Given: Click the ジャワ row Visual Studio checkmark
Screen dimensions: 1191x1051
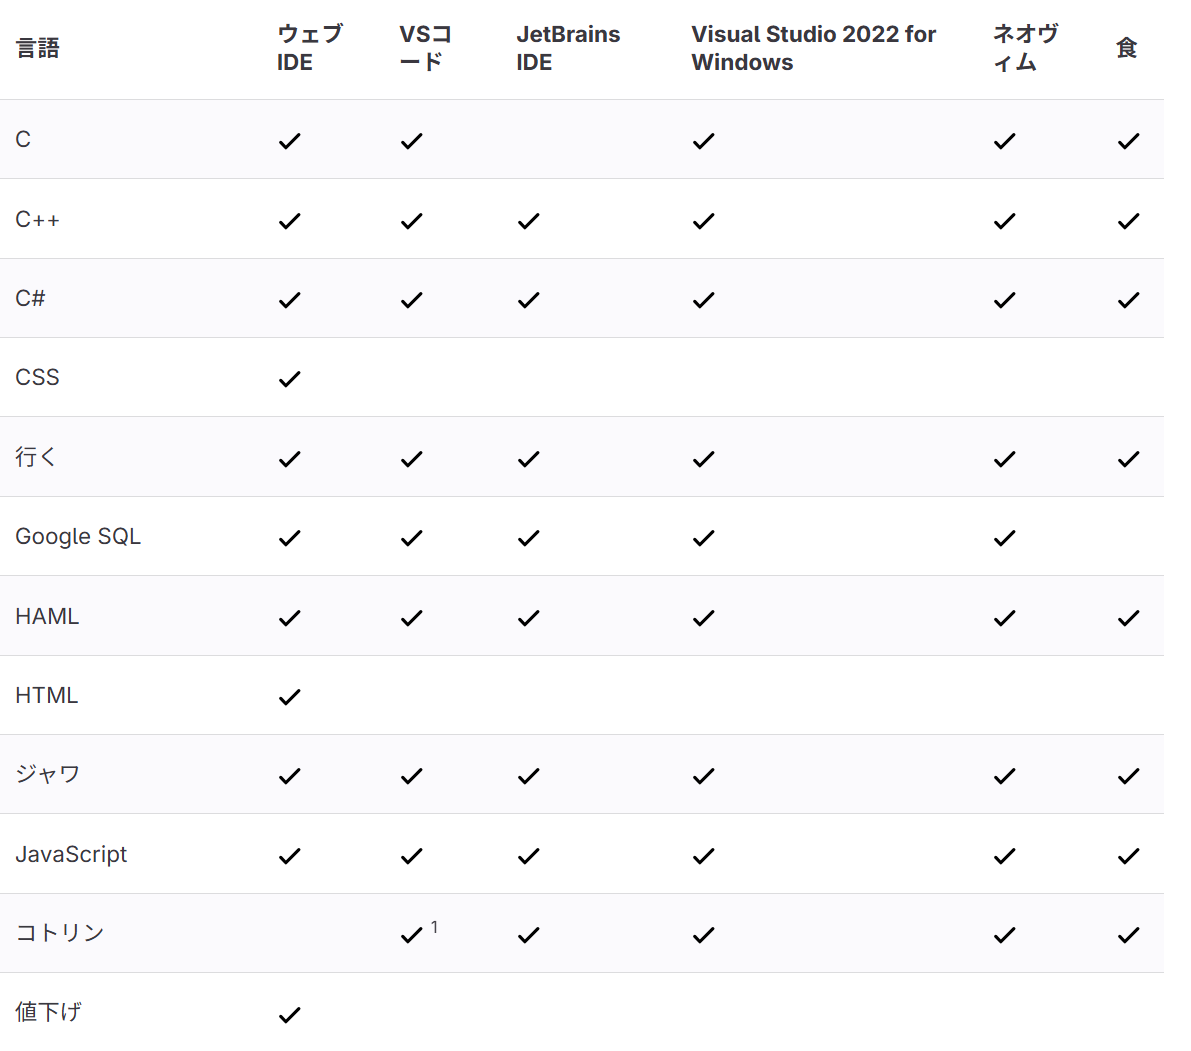Looking at the screenshot, I should pyautogui.click(x=703, y=776).
